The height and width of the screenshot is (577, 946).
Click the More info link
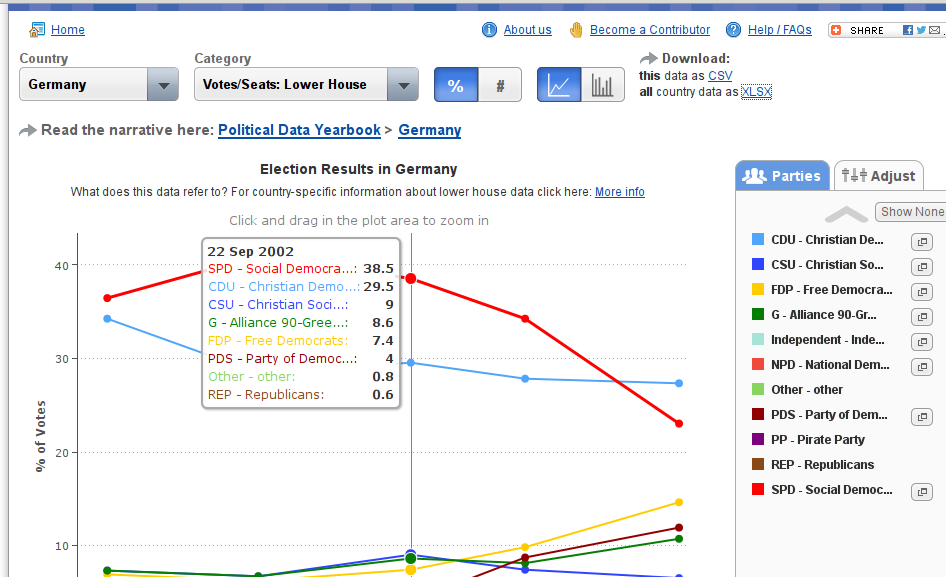[x=620, y=192]
